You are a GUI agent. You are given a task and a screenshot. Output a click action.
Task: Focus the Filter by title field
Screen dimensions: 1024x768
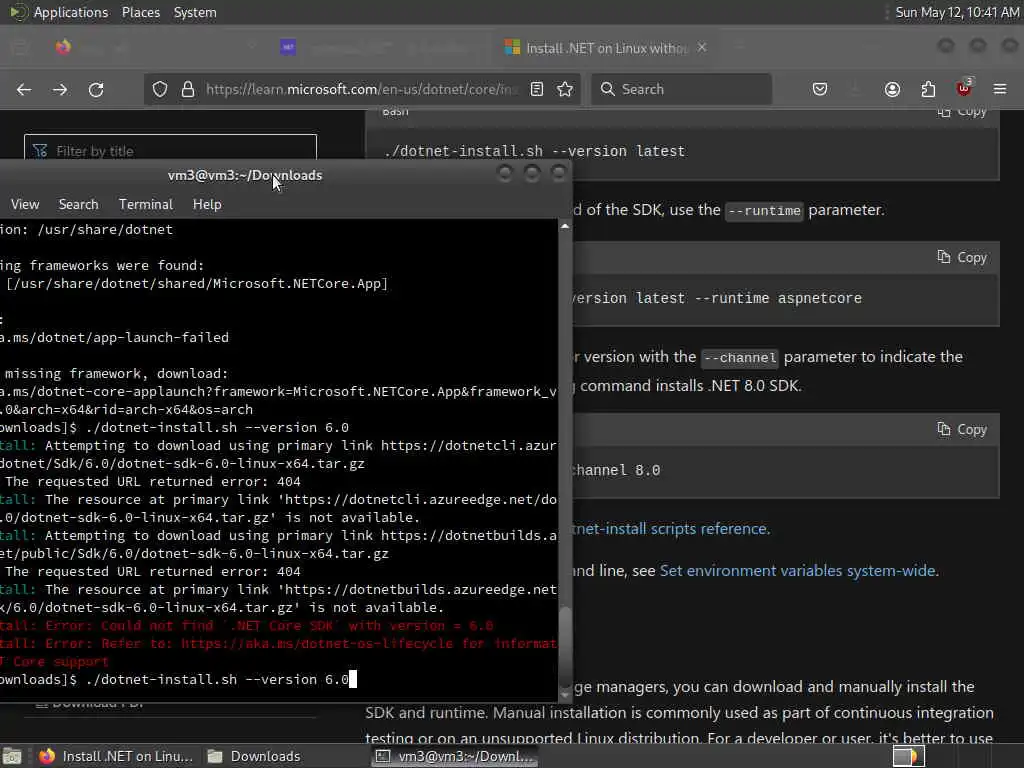[170, 151]
